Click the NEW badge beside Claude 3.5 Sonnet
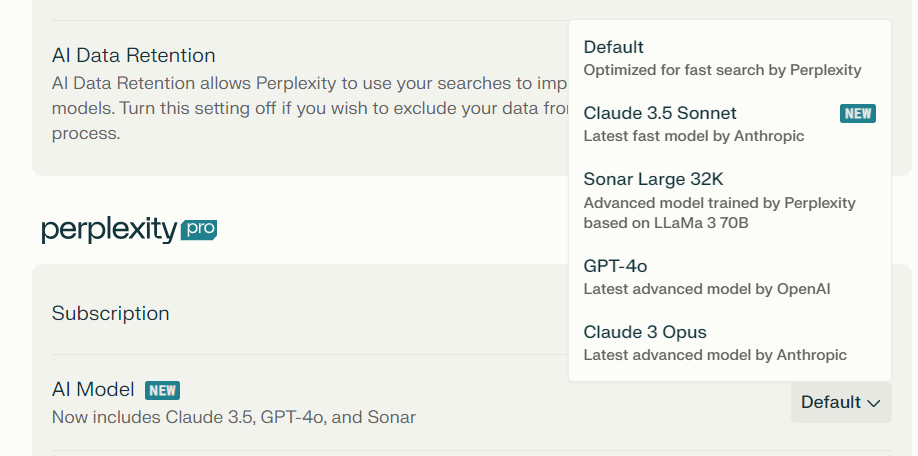 pos(858,113)
